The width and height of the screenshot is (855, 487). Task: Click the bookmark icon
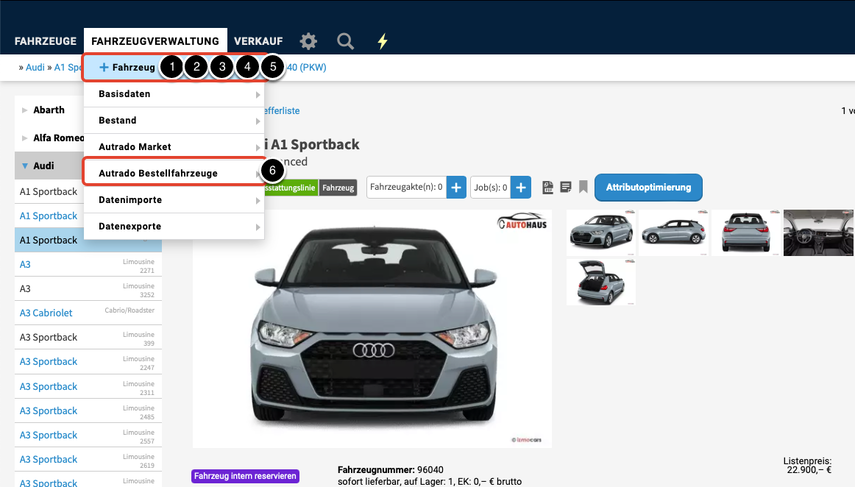[x=583, y=187]
